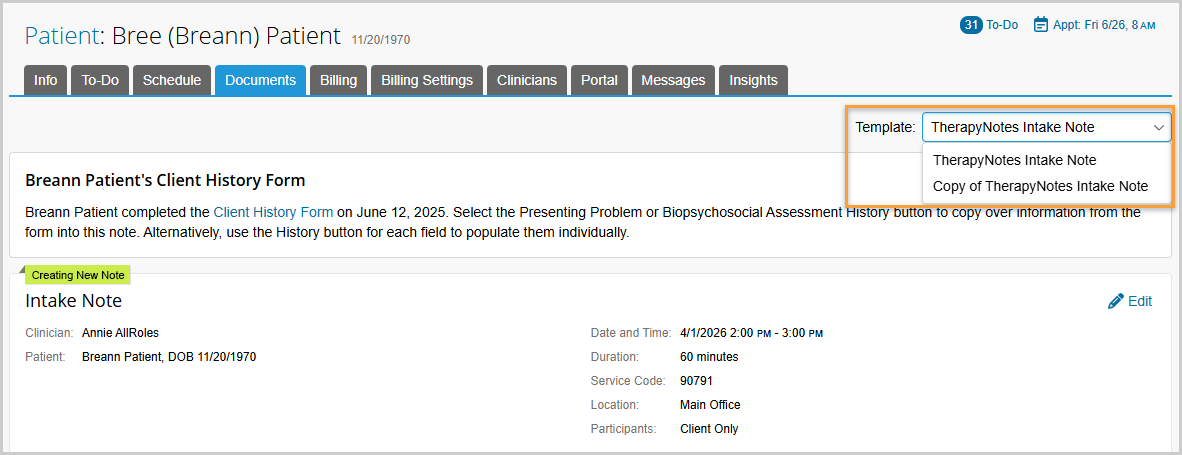
Task: Click the header birthdate 11/20/1970
Action: point(381,40)
